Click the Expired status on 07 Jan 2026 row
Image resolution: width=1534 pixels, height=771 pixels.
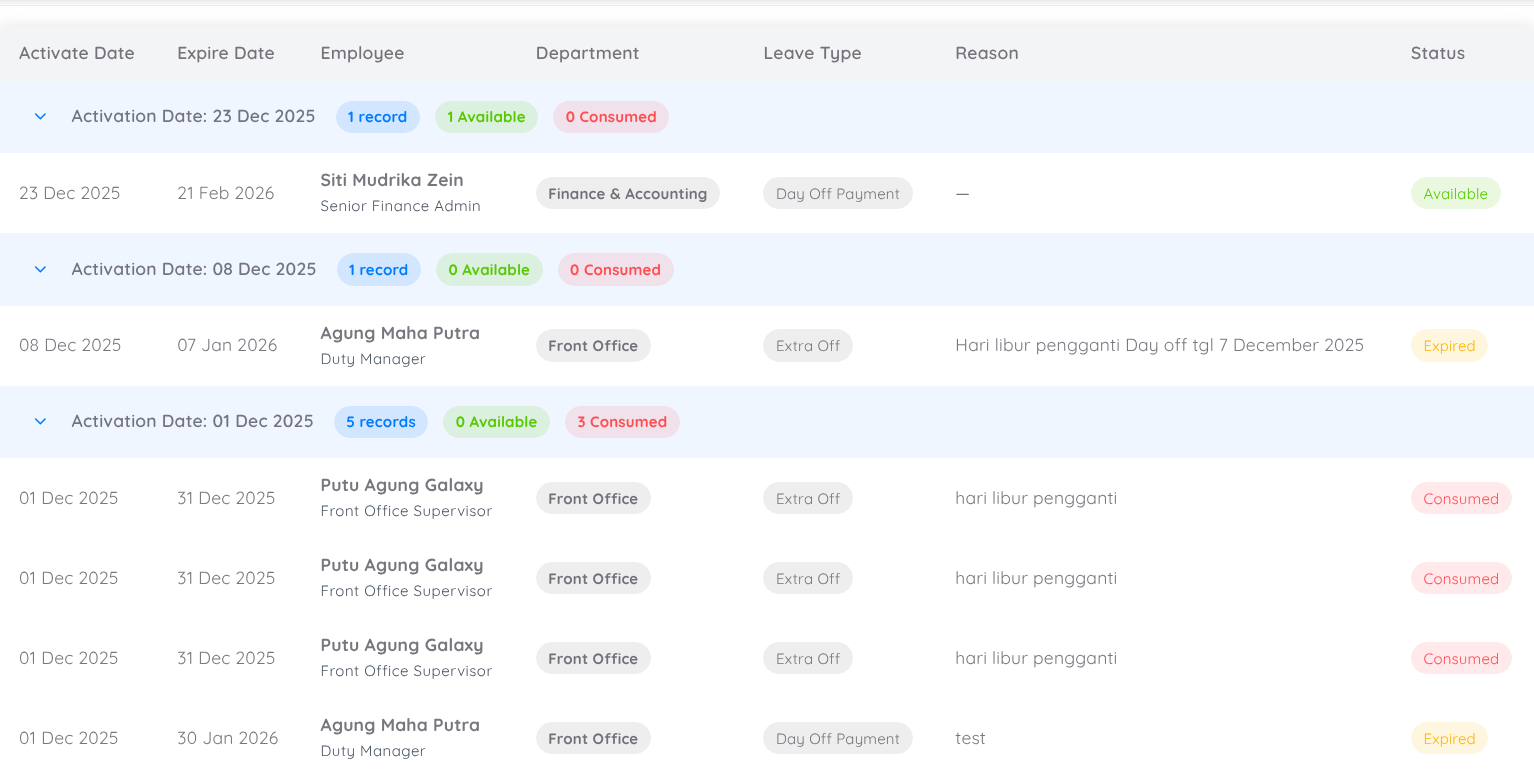pos(1449,346)
